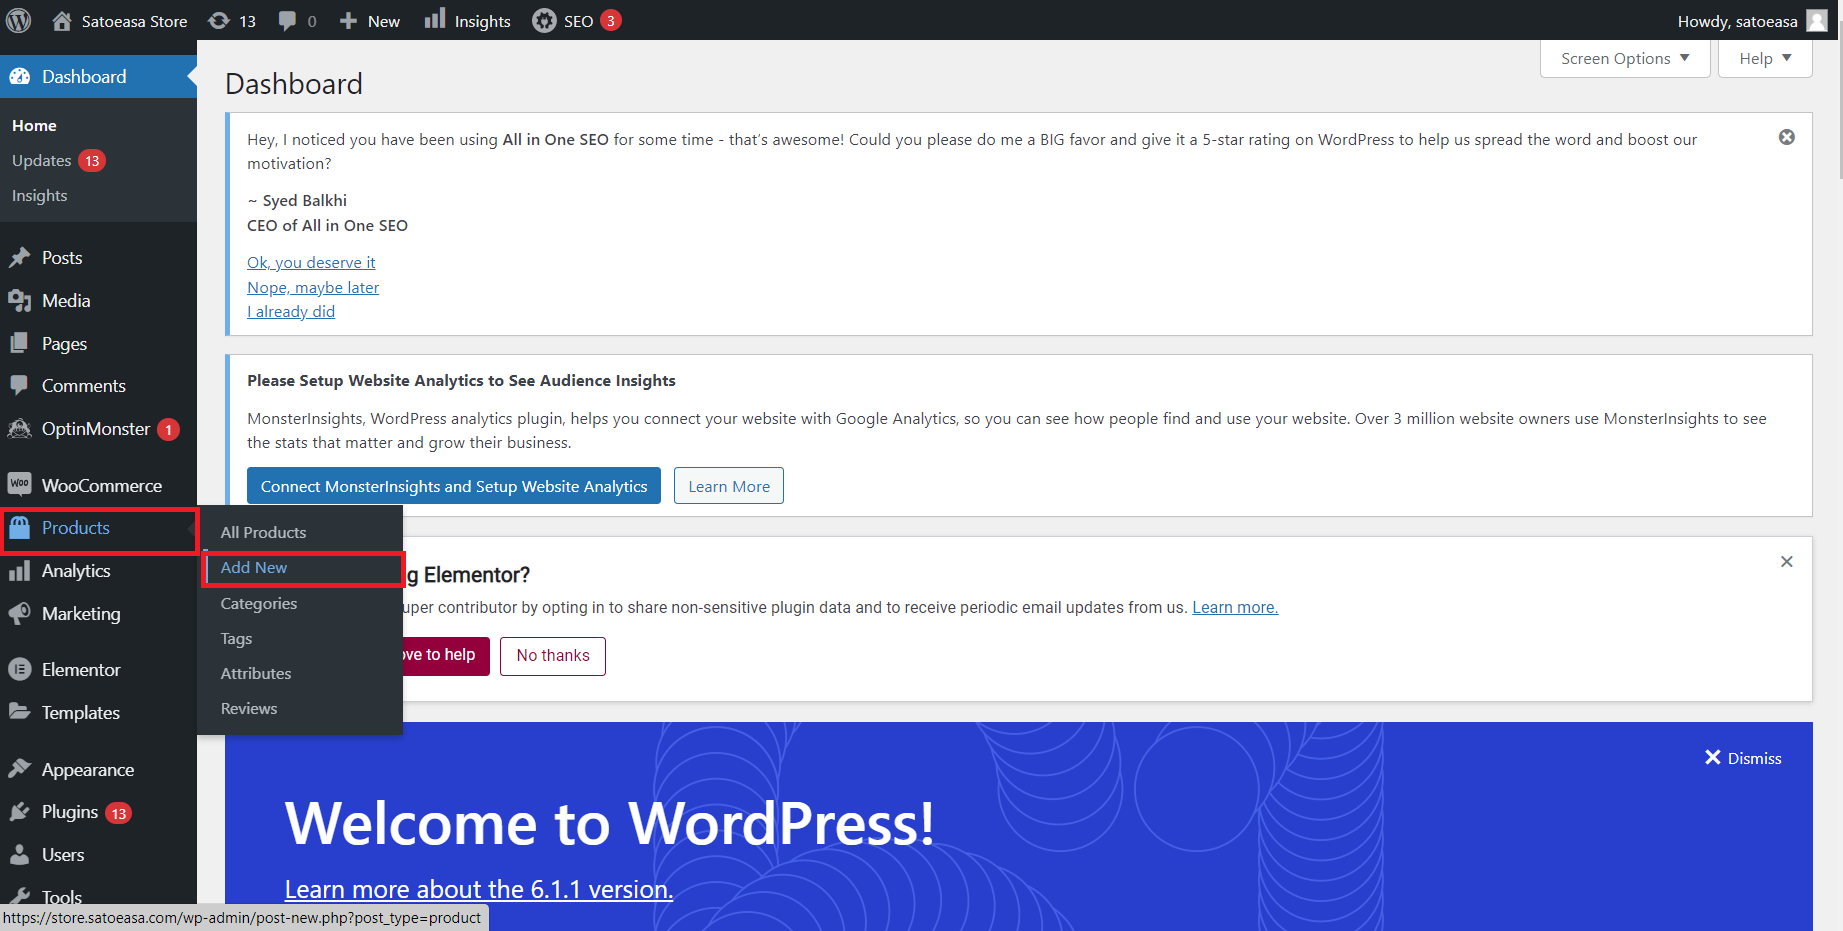The width and height of the screenshot is (1843, 931).
Task: Go to Home under Dashboard menu
Action: pyautogui.click(x=34, y=125)
